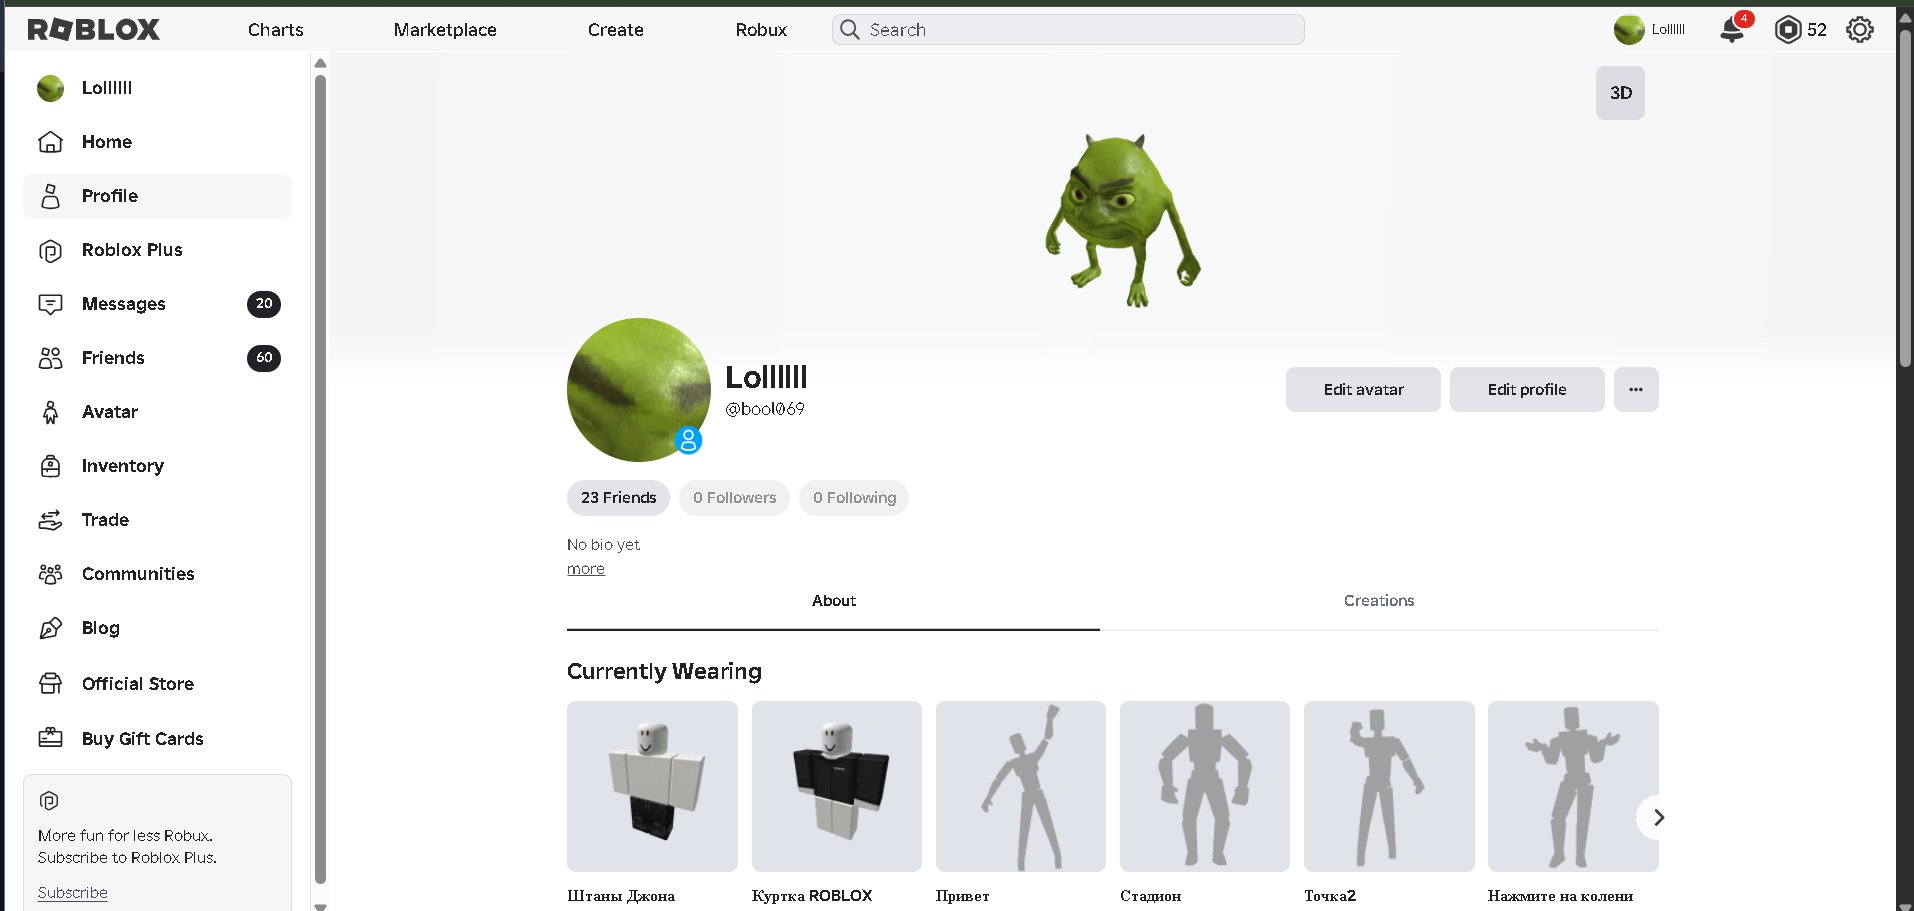
Task: Open the three-dots more options menu
Action: (1636, 390)
